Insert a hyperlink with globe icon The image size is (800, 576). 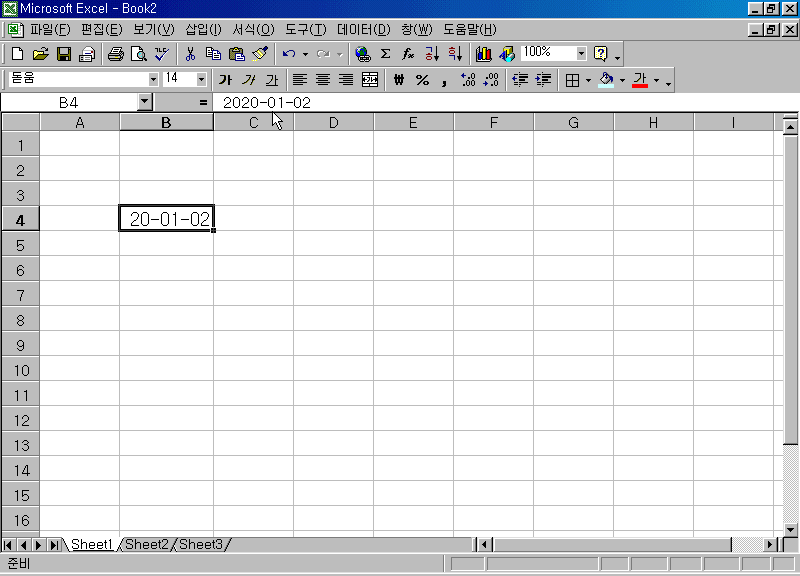362,54
